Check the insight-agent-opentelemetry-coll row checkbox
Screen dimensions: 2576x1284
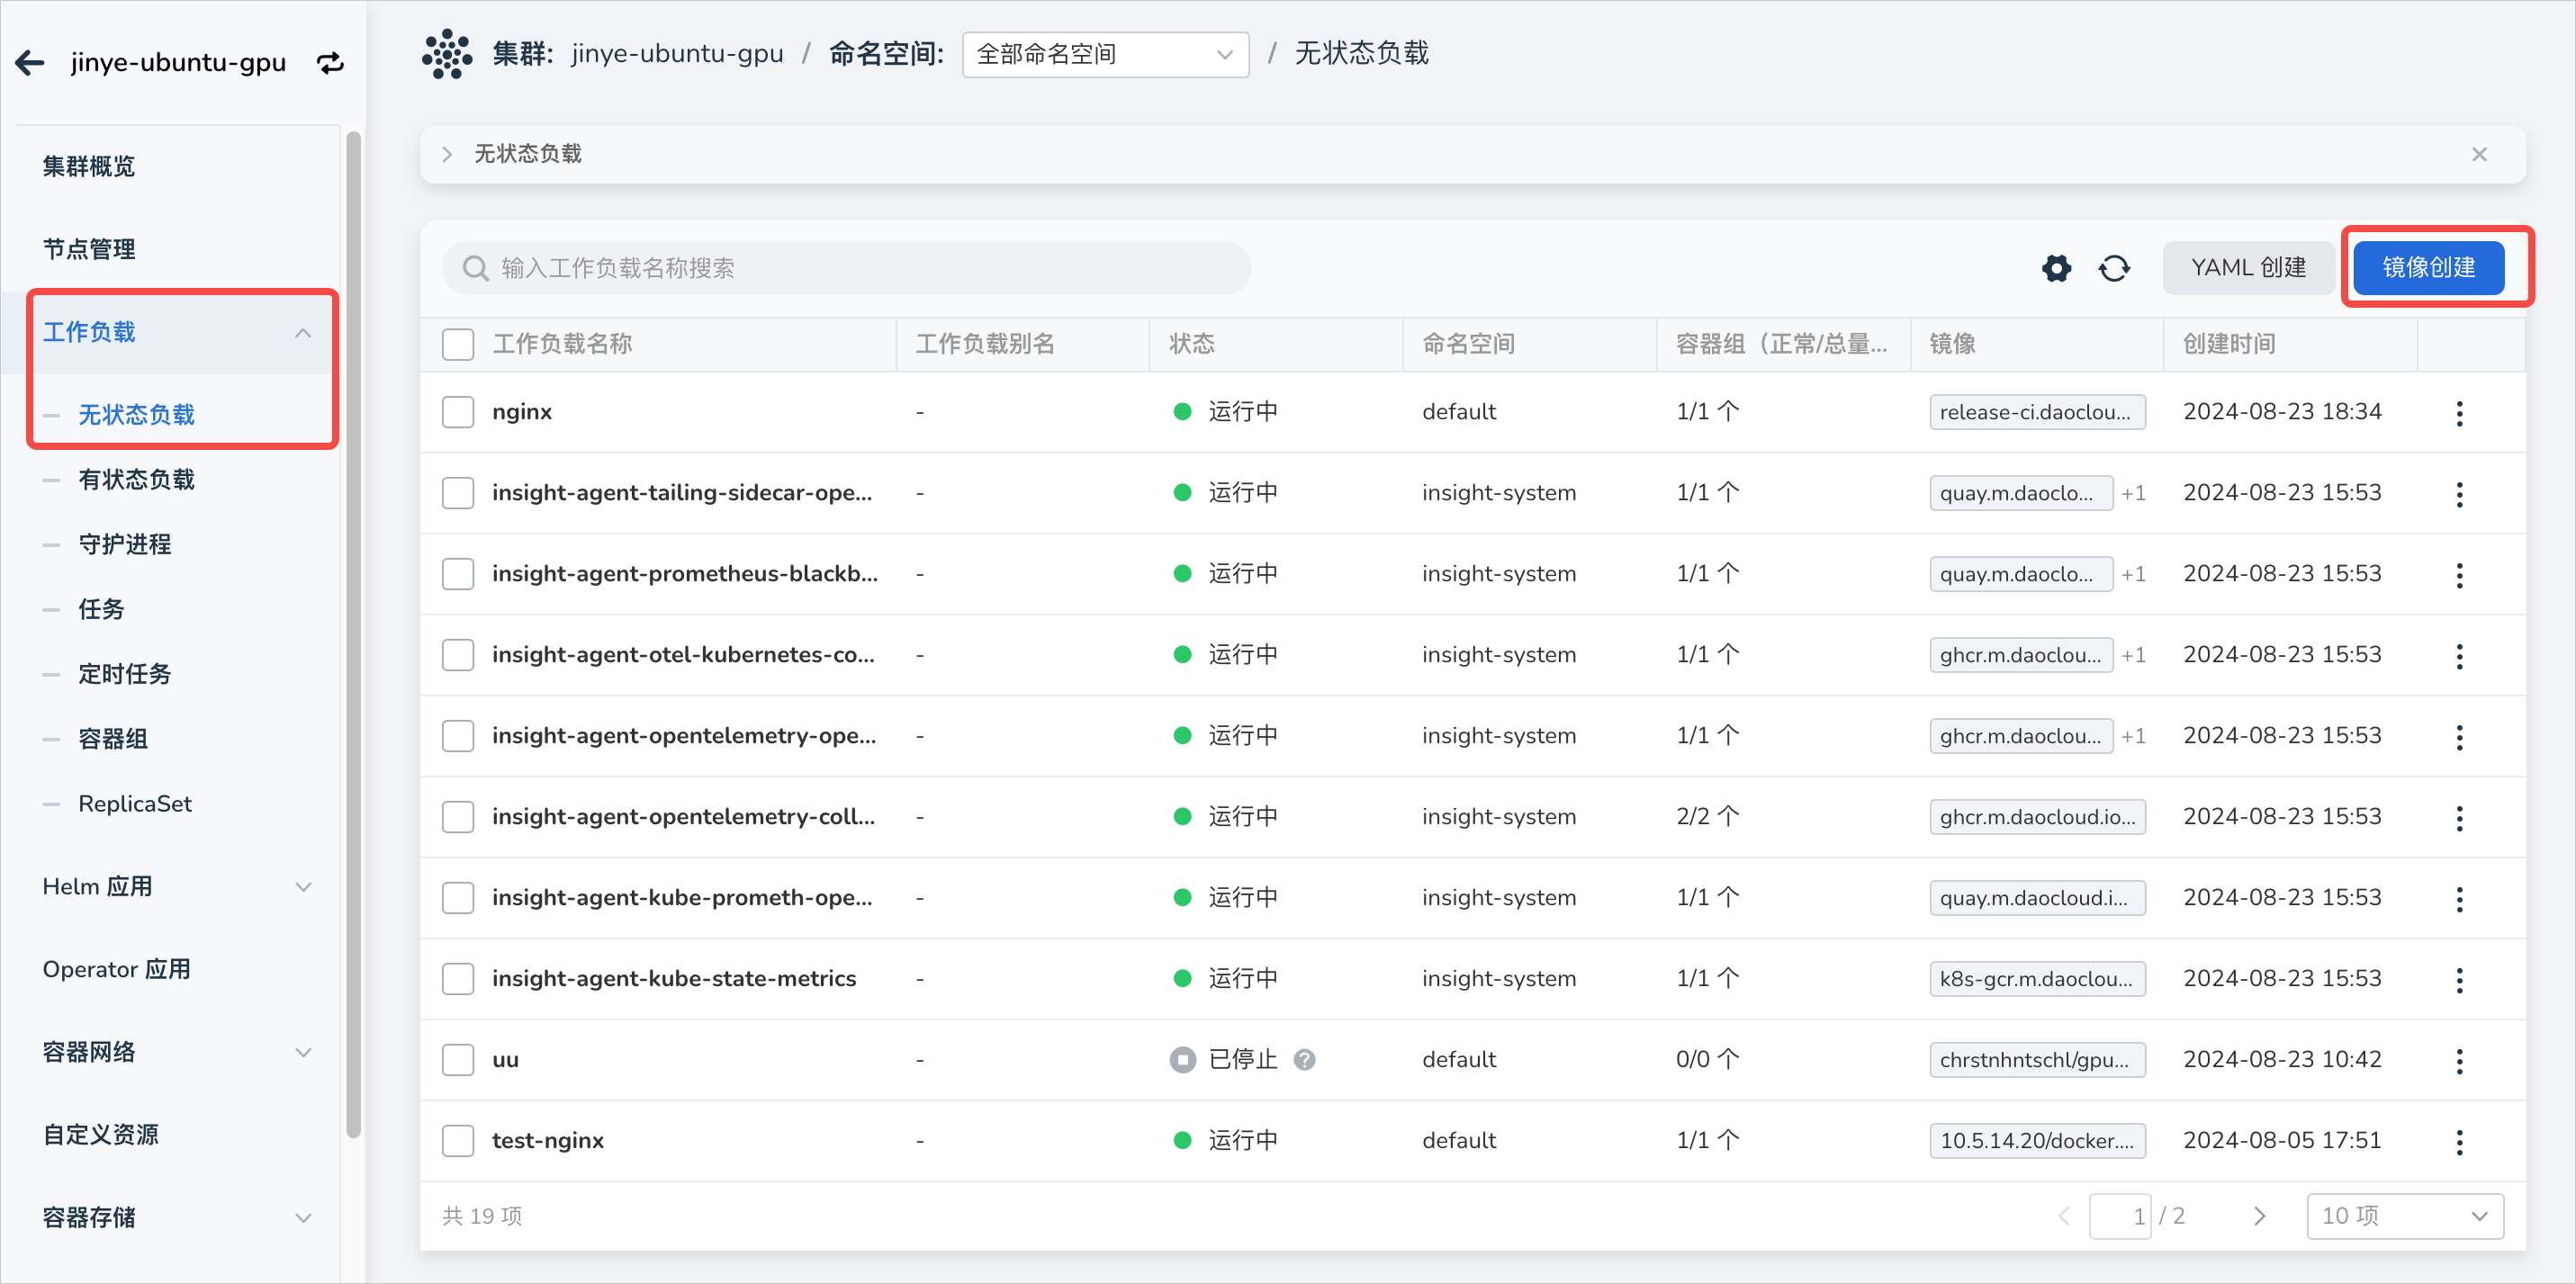[x=458, y=817]
